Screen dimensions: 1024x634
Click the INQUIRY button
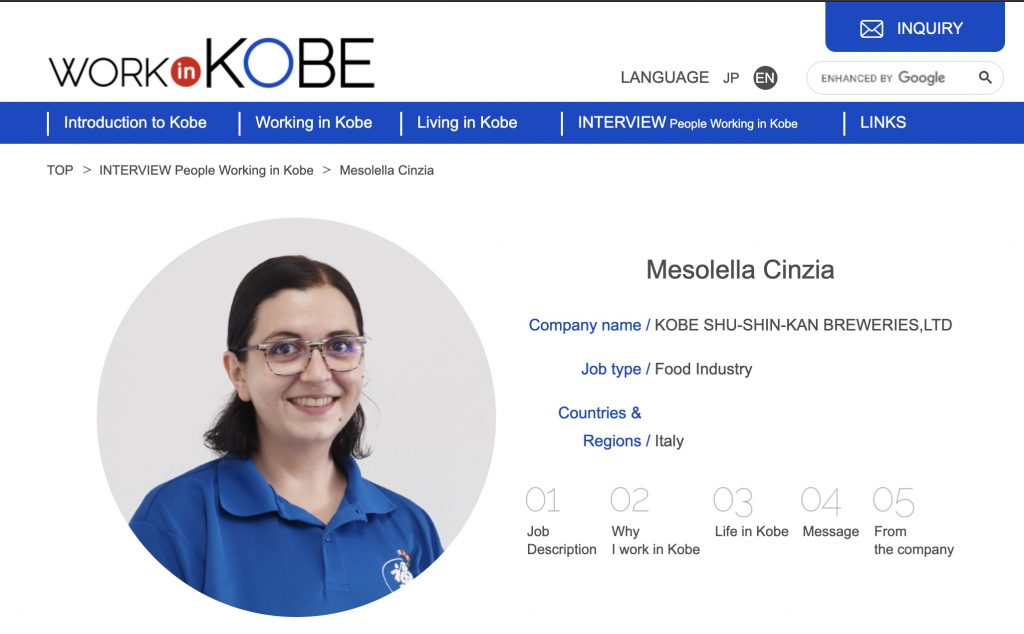click(x=915, y=27)
